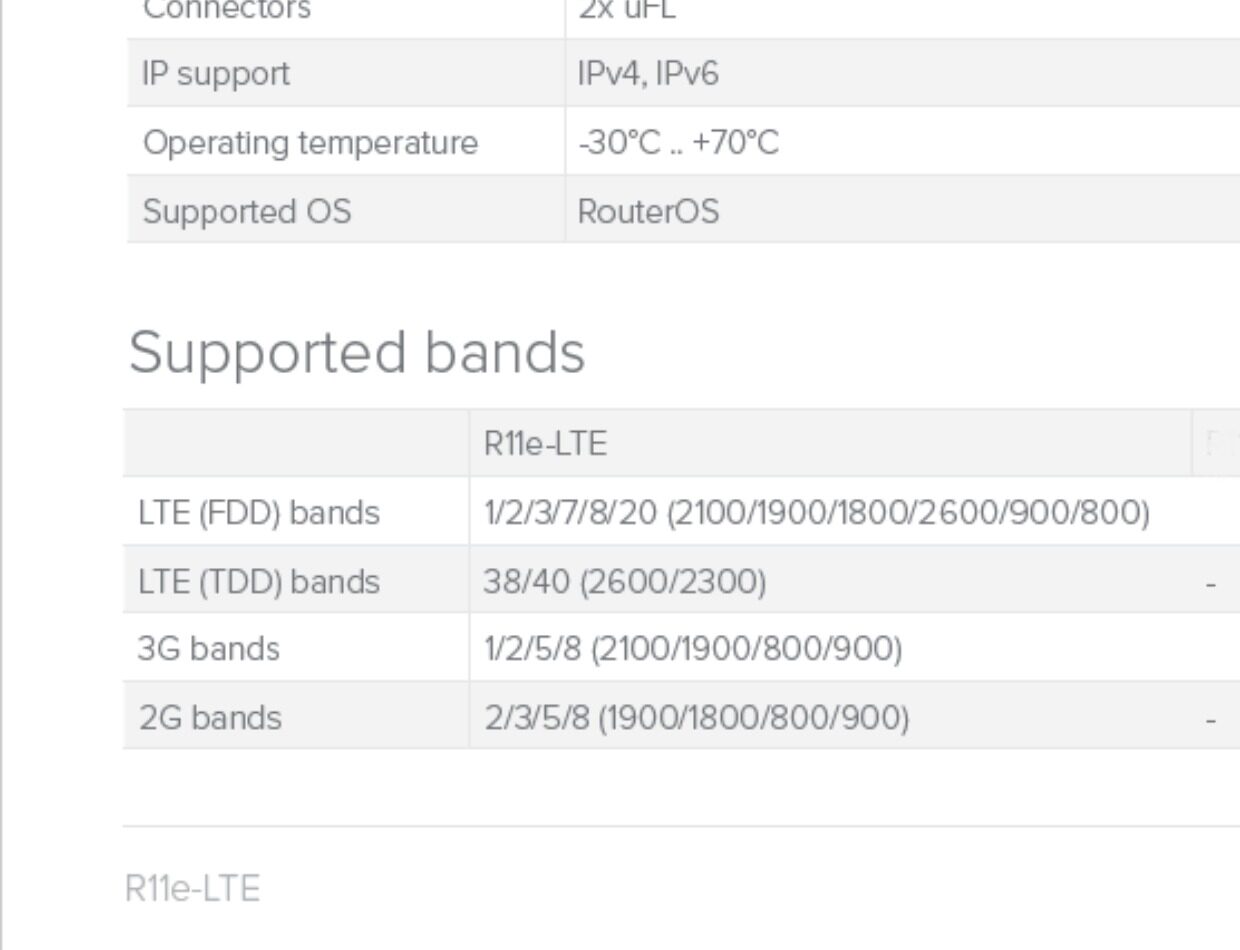Click the Supported OS label
The width and height of the screenshot is (1240, 950).
247,211
